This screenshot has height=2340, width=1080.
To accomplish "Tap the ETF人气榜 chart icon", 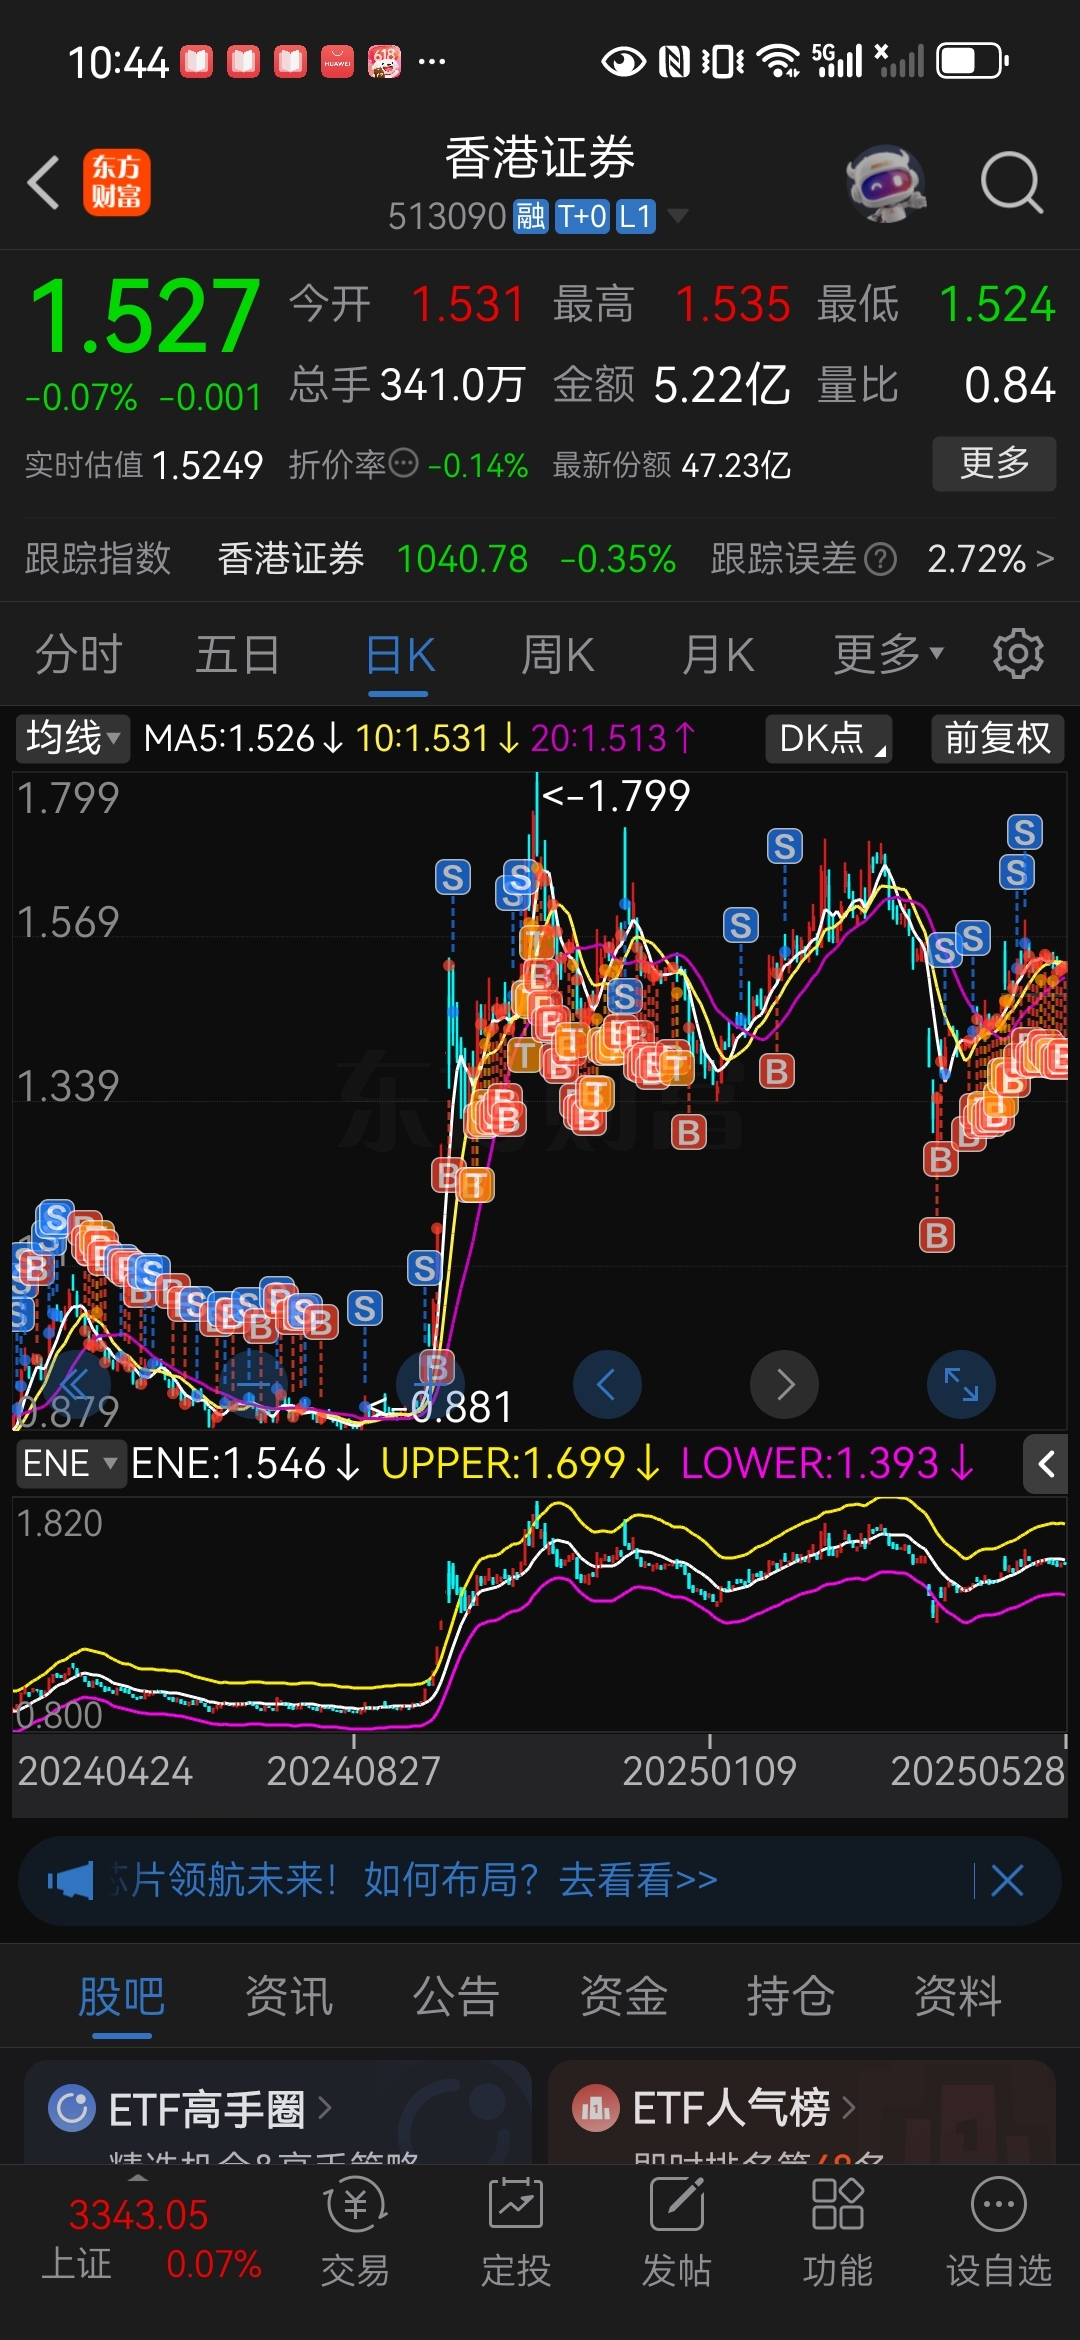I will [596, 2108].
